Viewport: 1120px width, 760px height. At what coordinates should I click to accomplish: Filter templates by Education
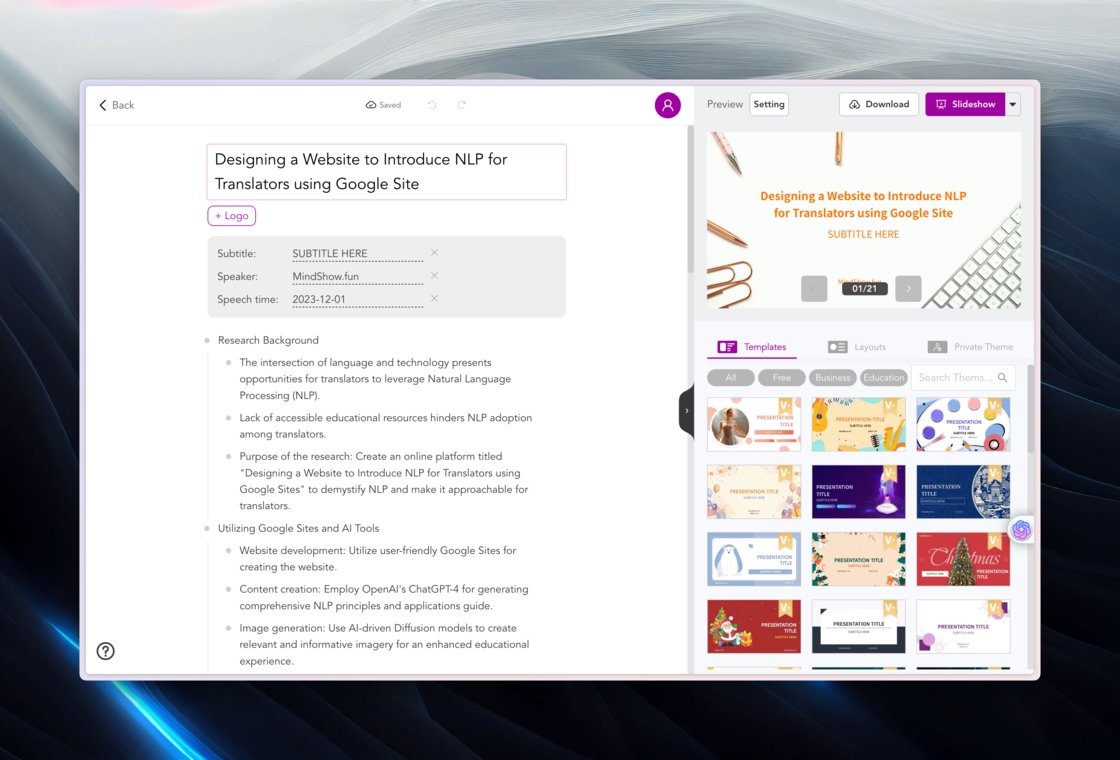coord(884,377)
